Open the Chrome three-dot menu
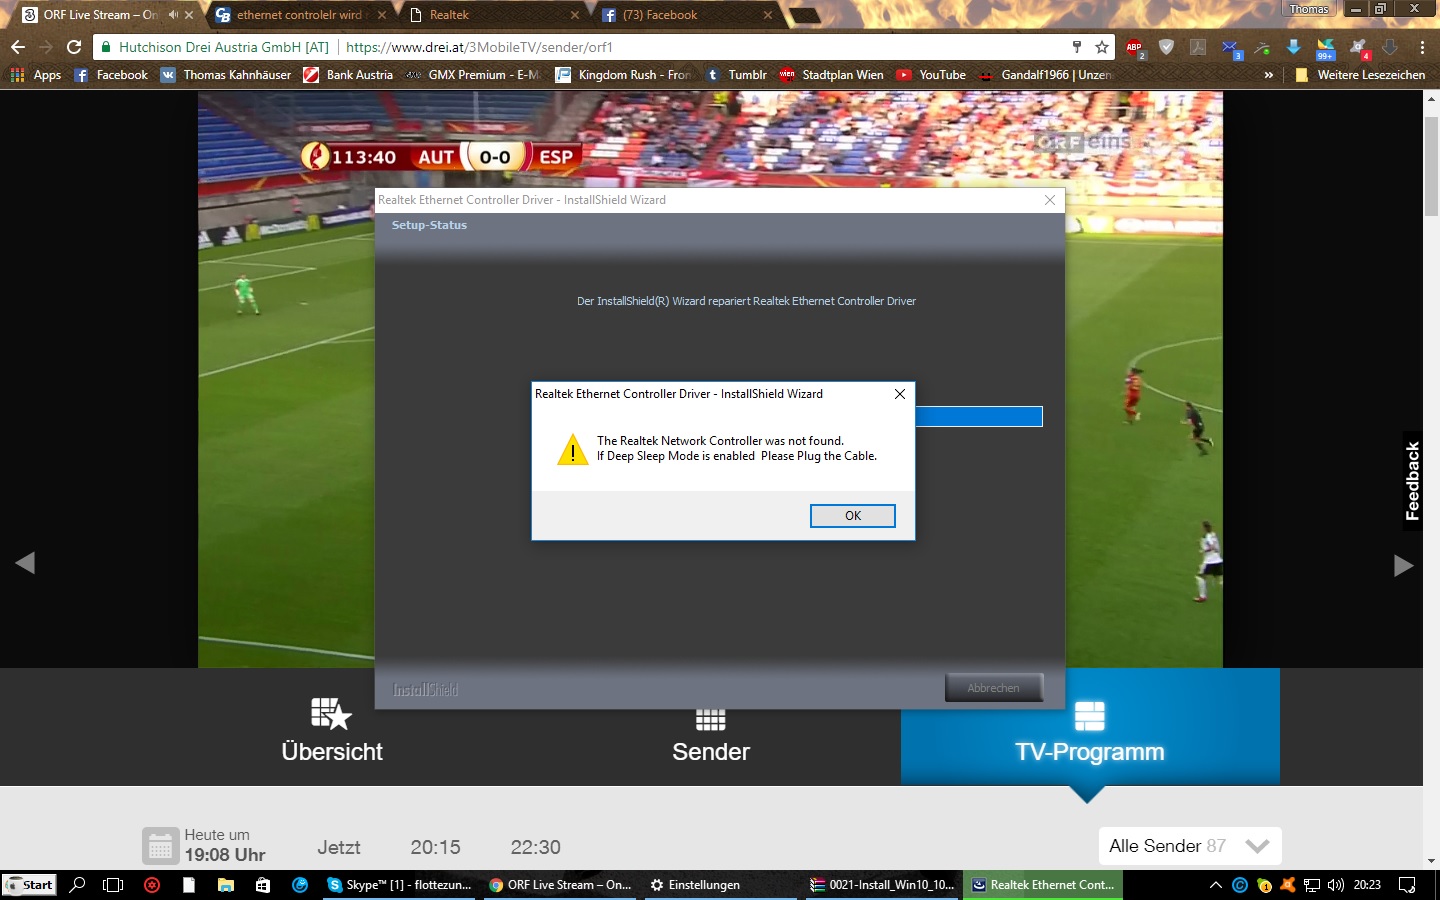Image resolution: width=1440 pixels, height=900 pixels. coord(1421,47)
